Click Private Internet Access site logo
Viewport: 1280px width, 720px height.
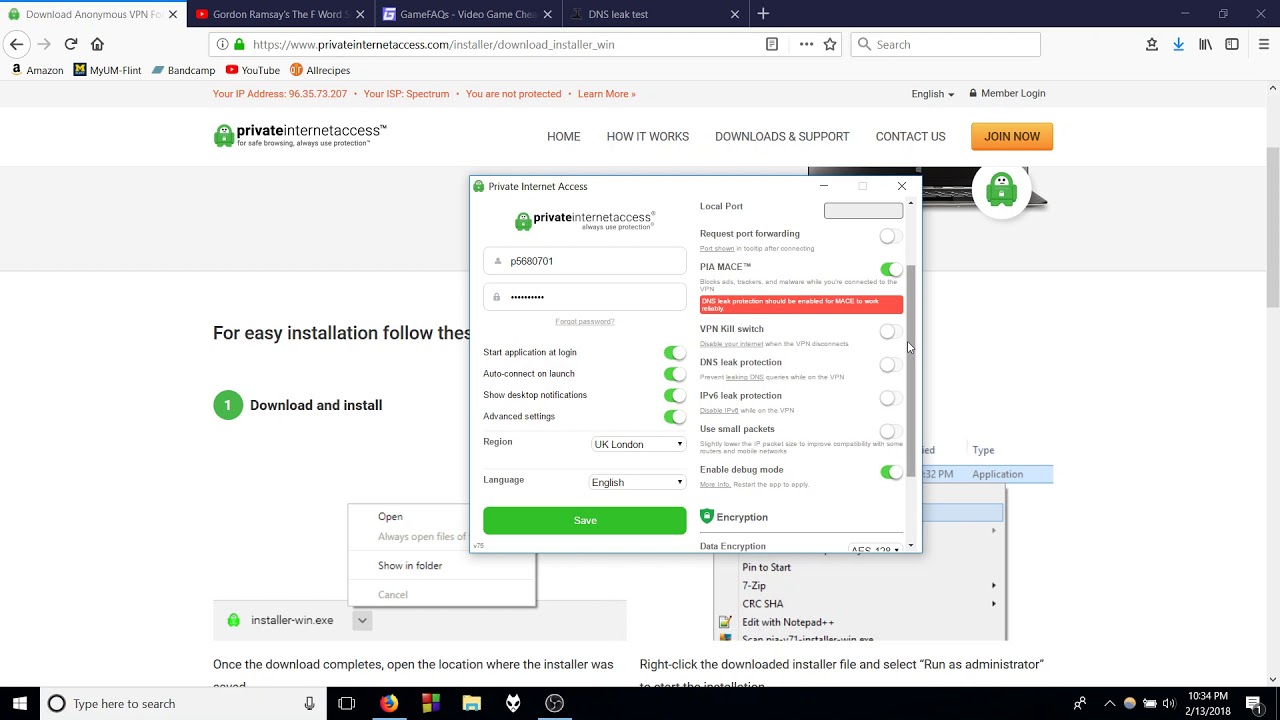(300, 135)
